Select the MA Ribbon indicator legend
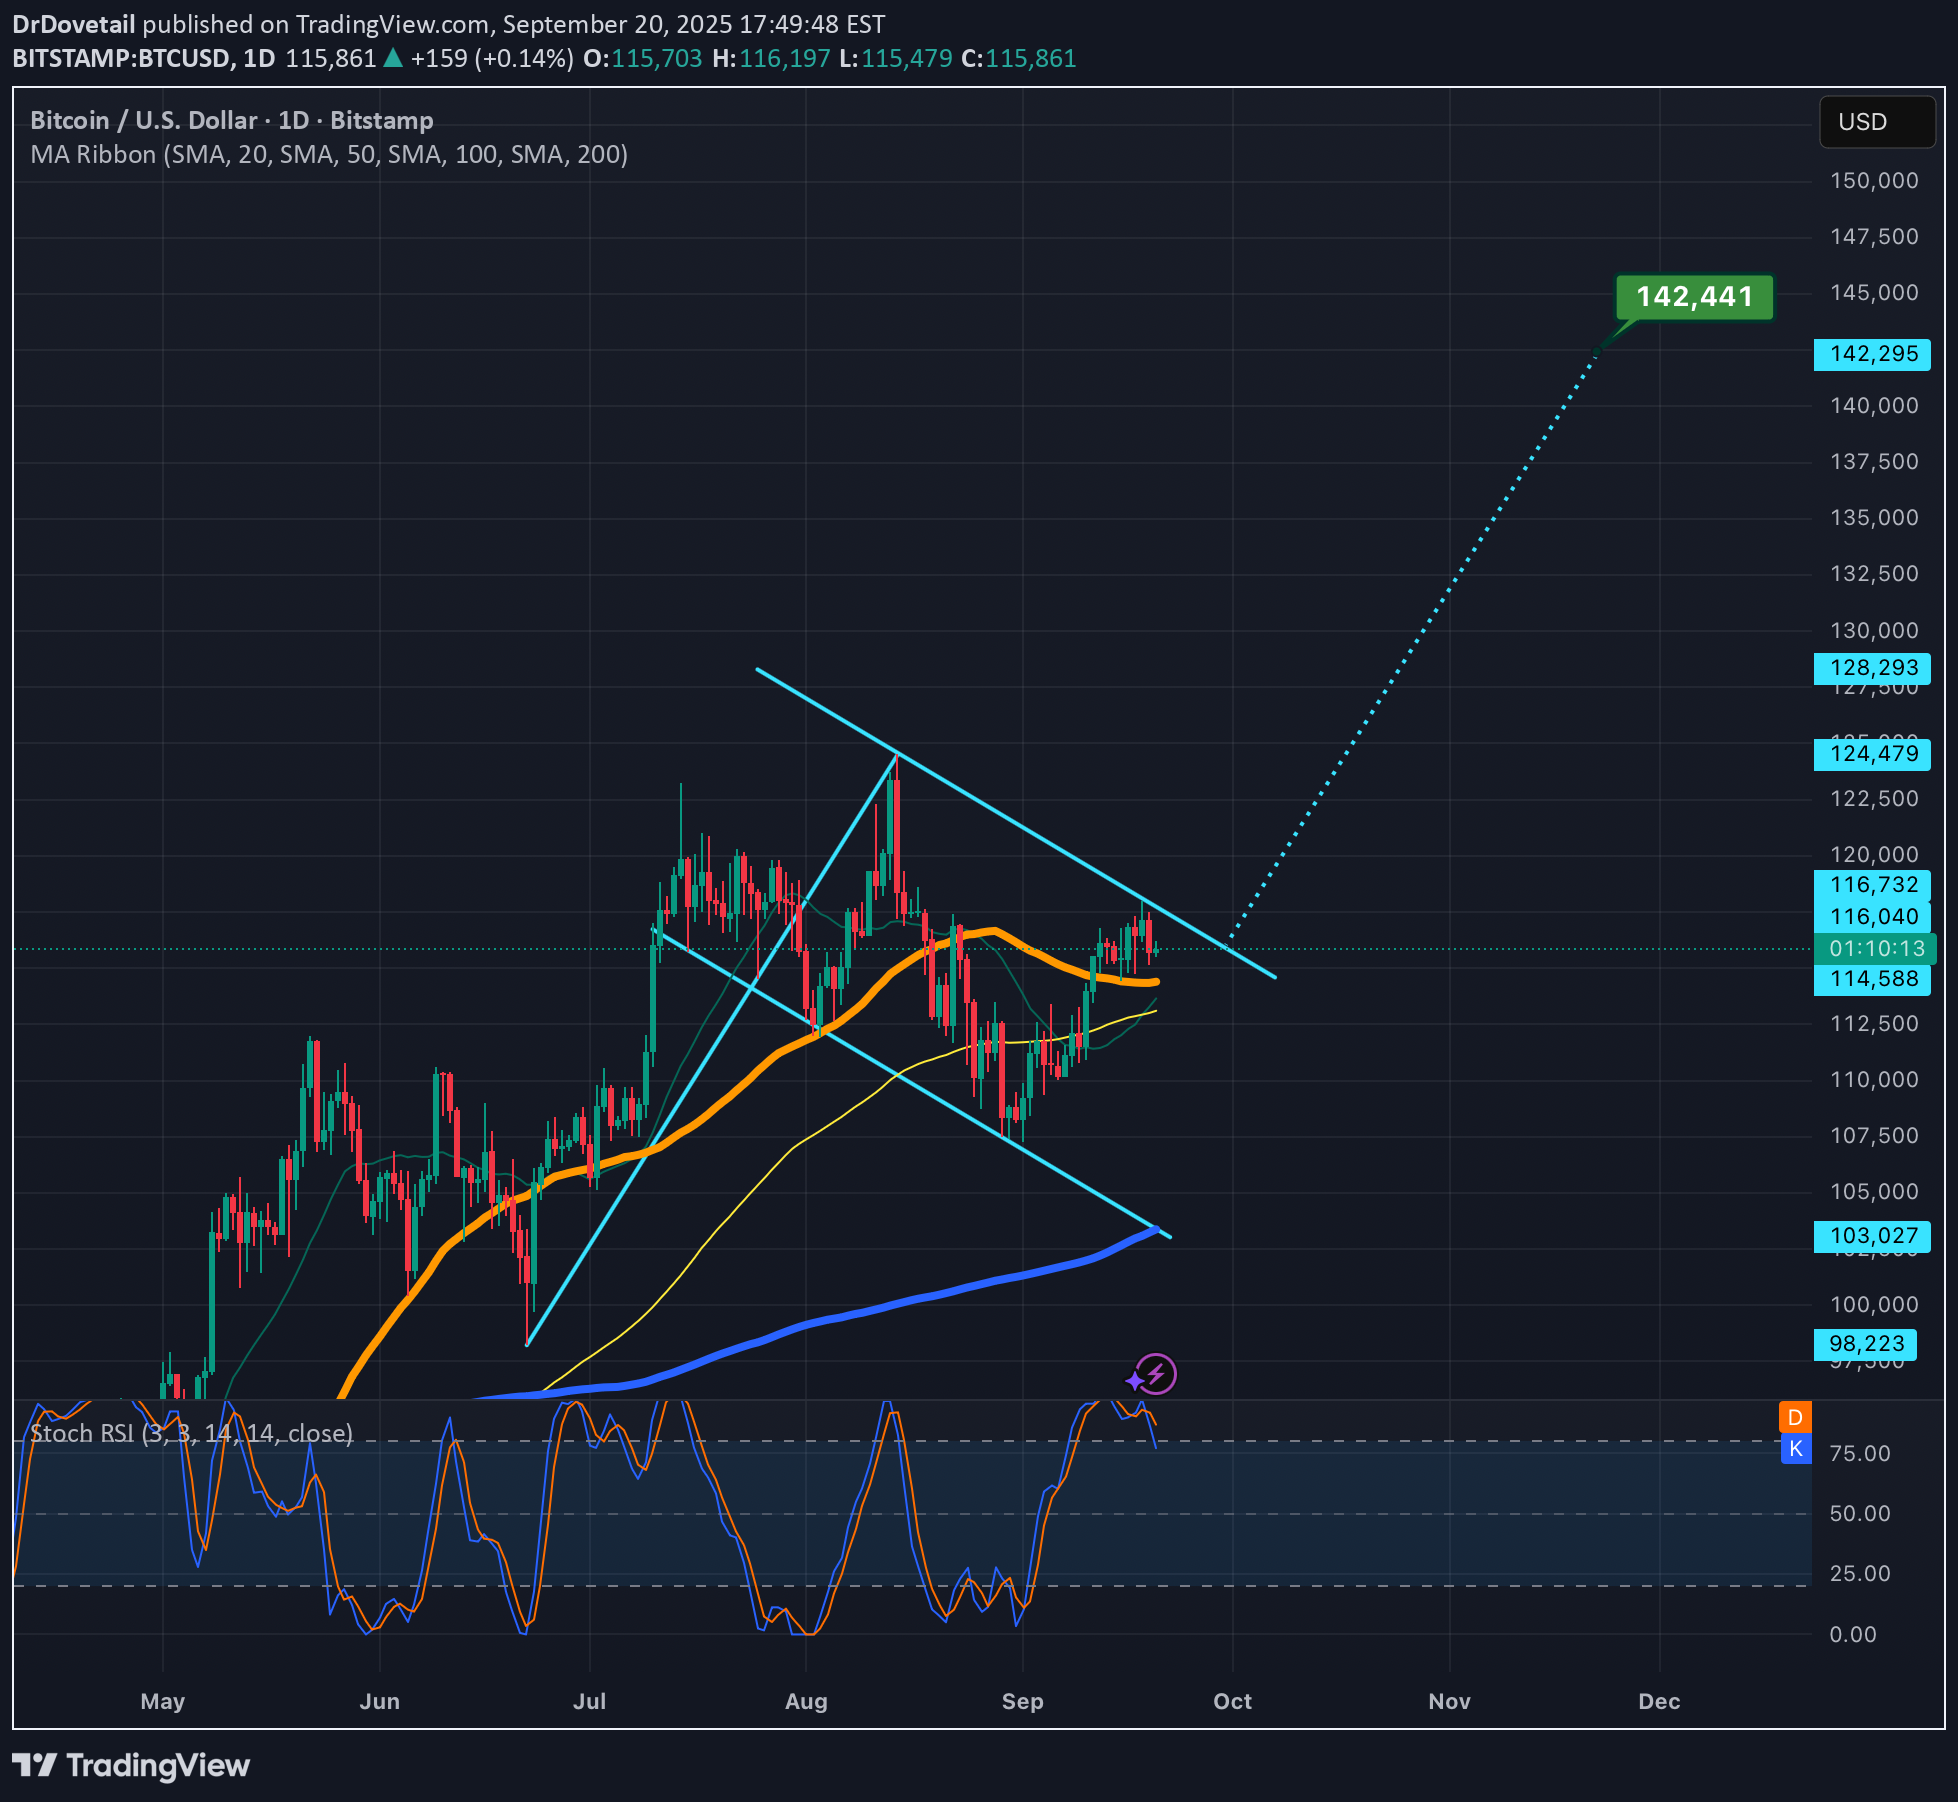The width and height of the screenshot is (1958, 1802). [x=329, y=154]
